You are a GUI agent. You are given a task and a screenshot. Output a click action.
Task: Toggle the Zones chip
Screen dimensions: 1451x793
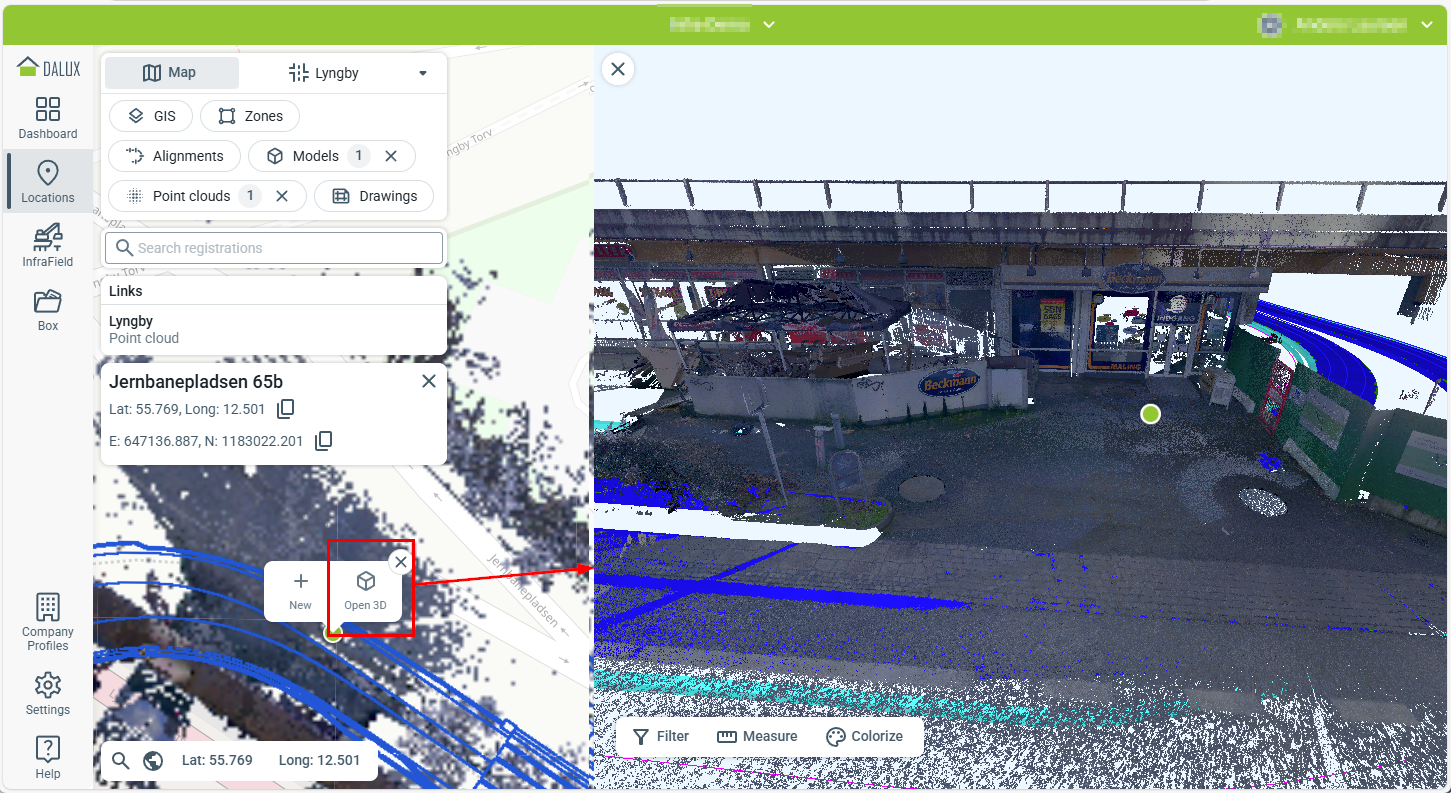coord(250,116)
